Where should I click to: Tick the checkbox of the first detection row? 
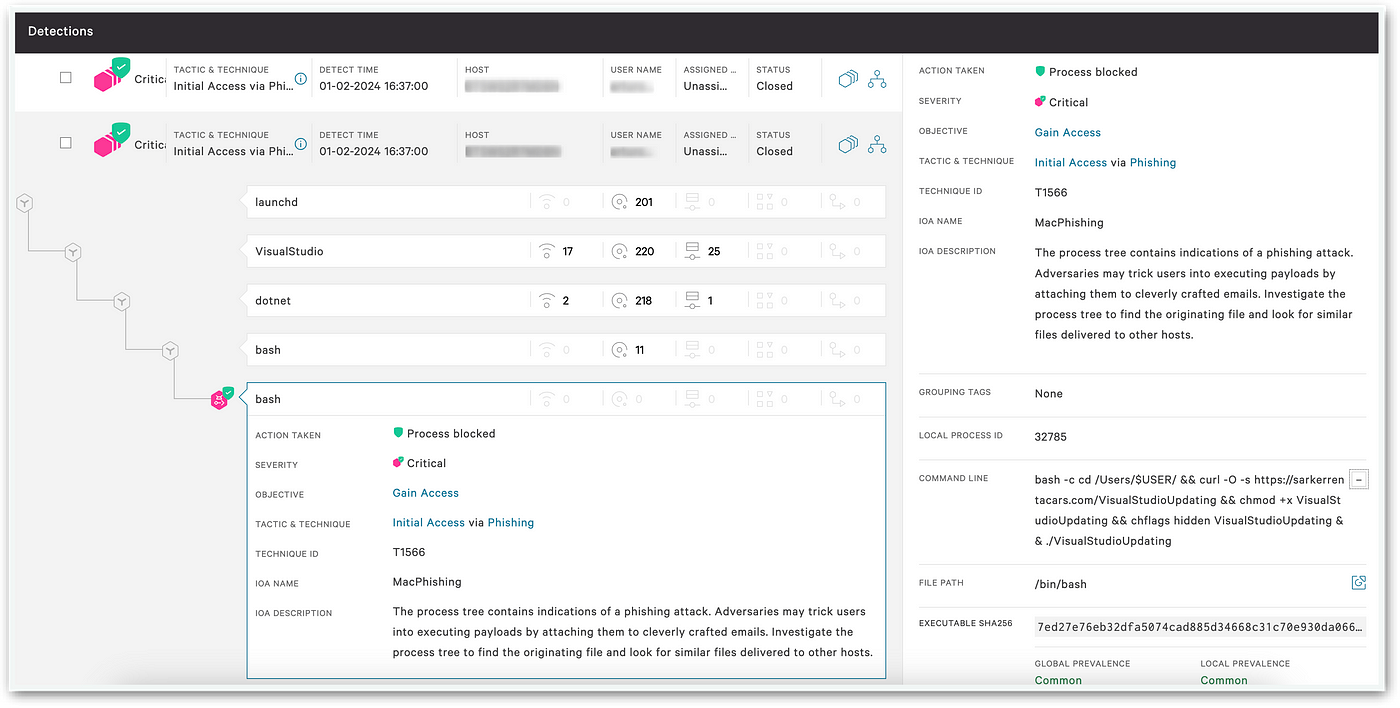[x=66, y=77]
